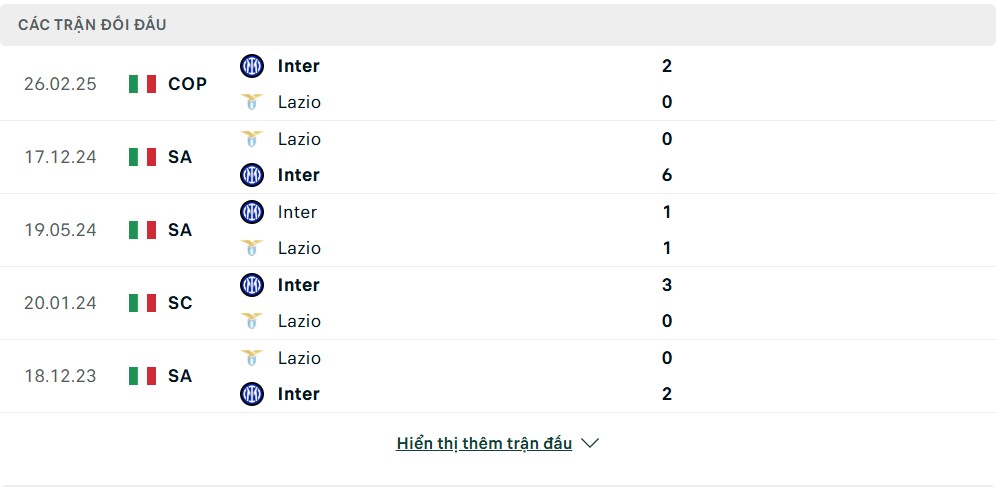Click Inter logo in 17.12.24 match
The image size is (996, 487).
tap(252, 175)
